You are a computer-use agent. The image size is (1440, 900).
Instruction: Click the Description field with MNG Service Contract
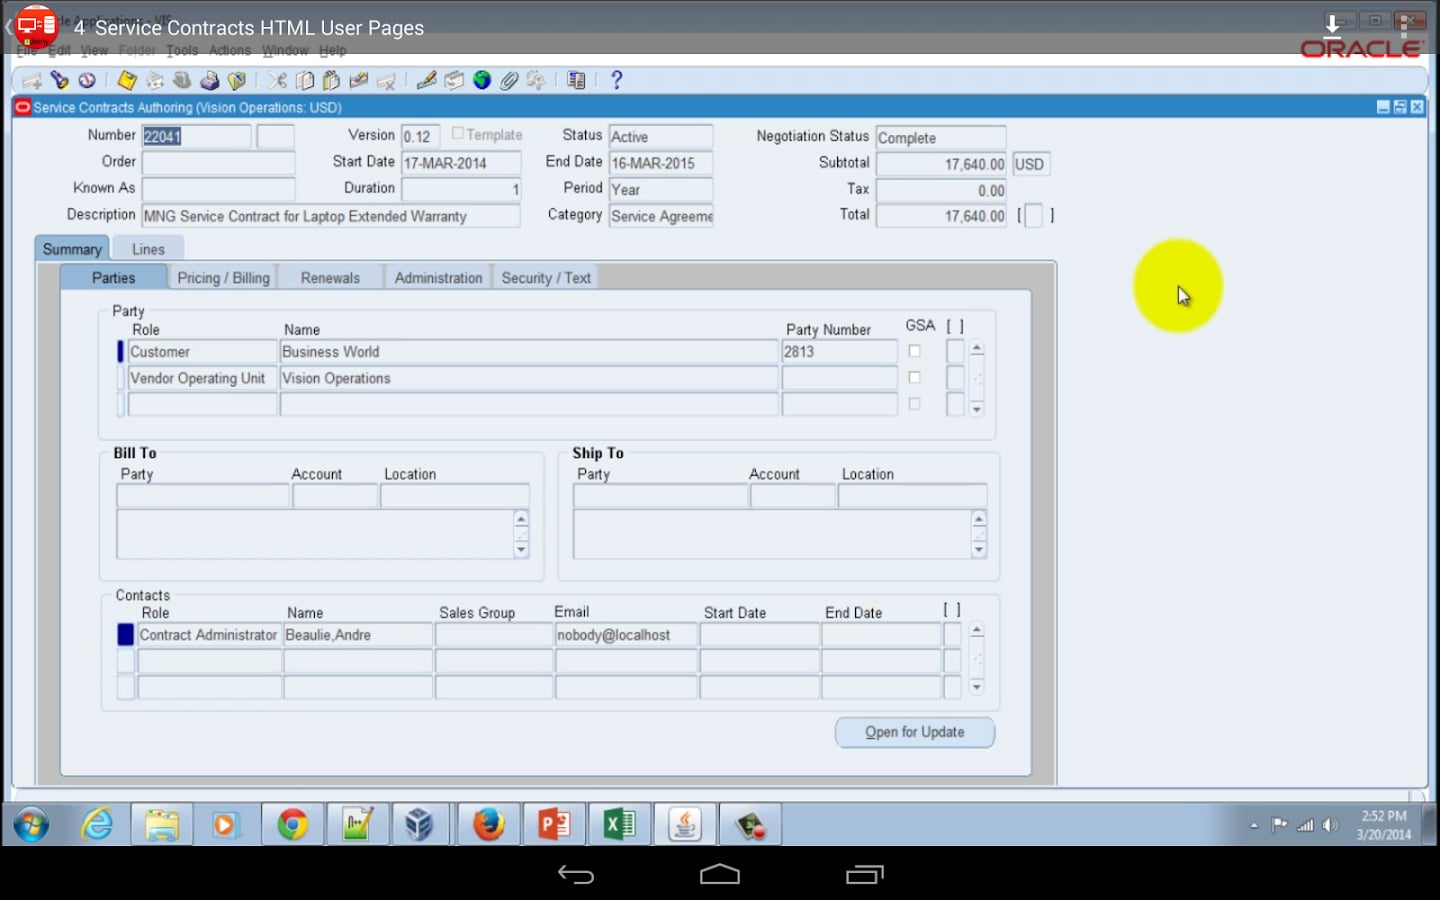coord(331,216)
